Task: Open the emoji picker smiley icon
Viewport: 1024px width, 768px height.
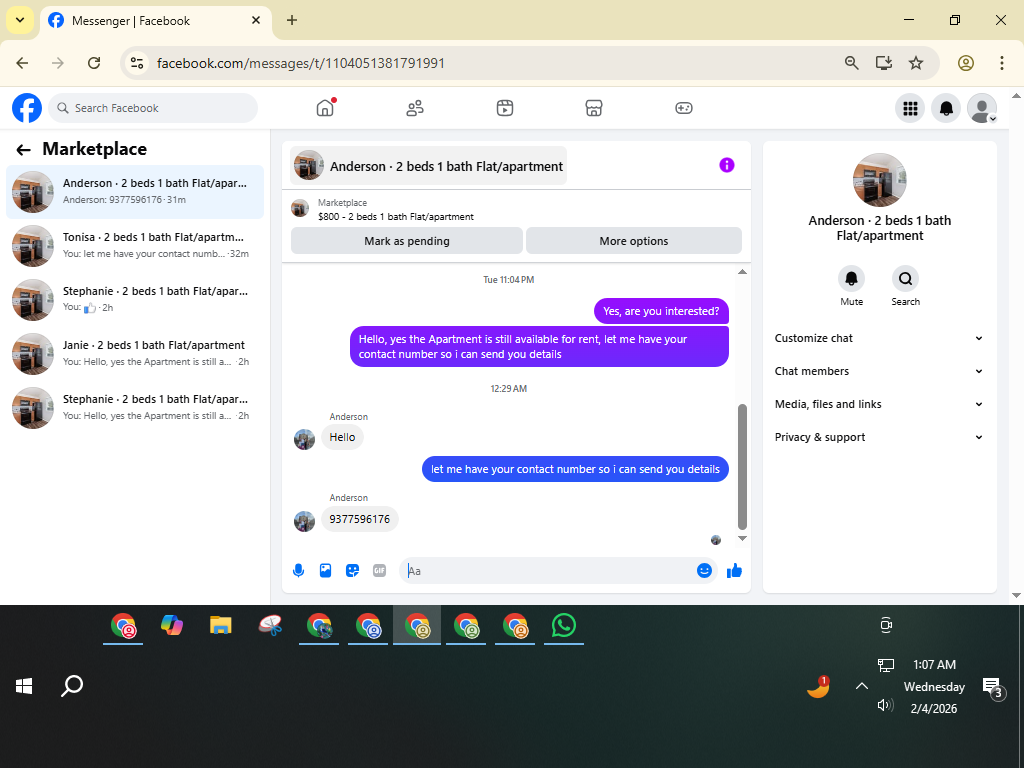Action: tap(704, 571)
